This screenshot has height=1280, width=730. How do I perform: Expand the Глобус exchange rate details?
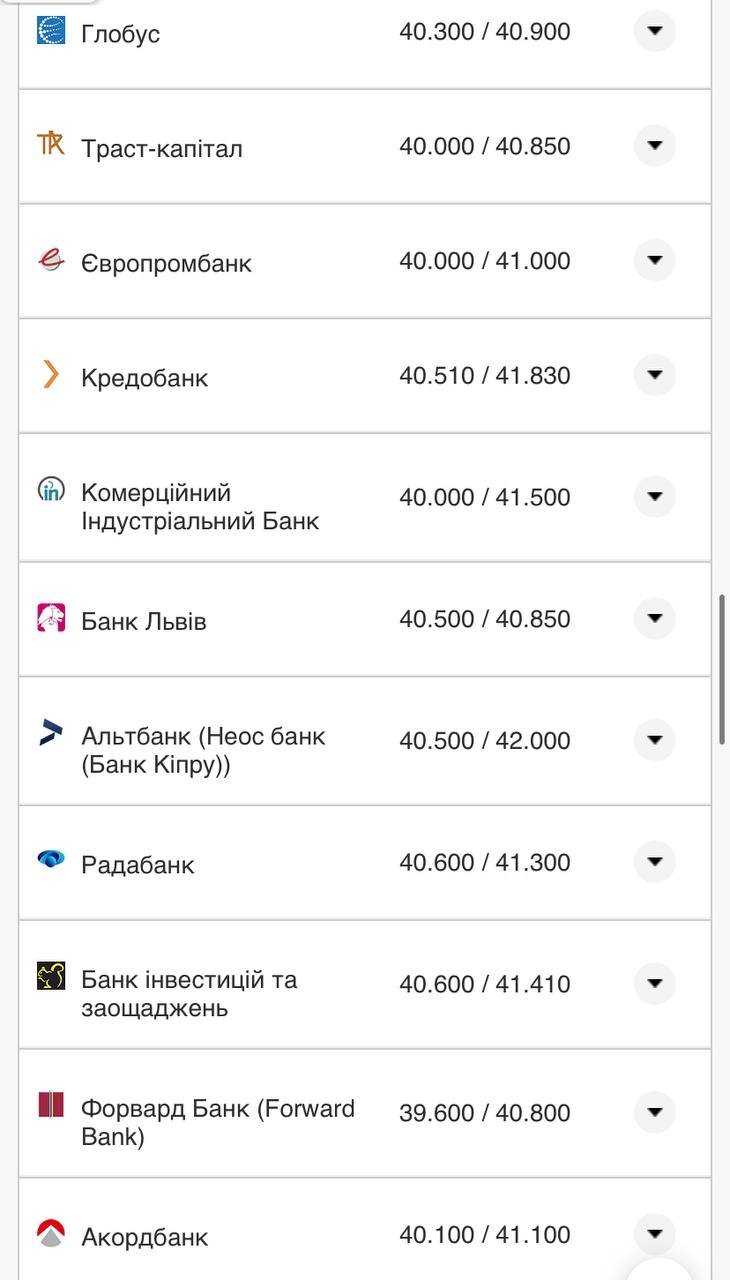click(x=655, y=31)
